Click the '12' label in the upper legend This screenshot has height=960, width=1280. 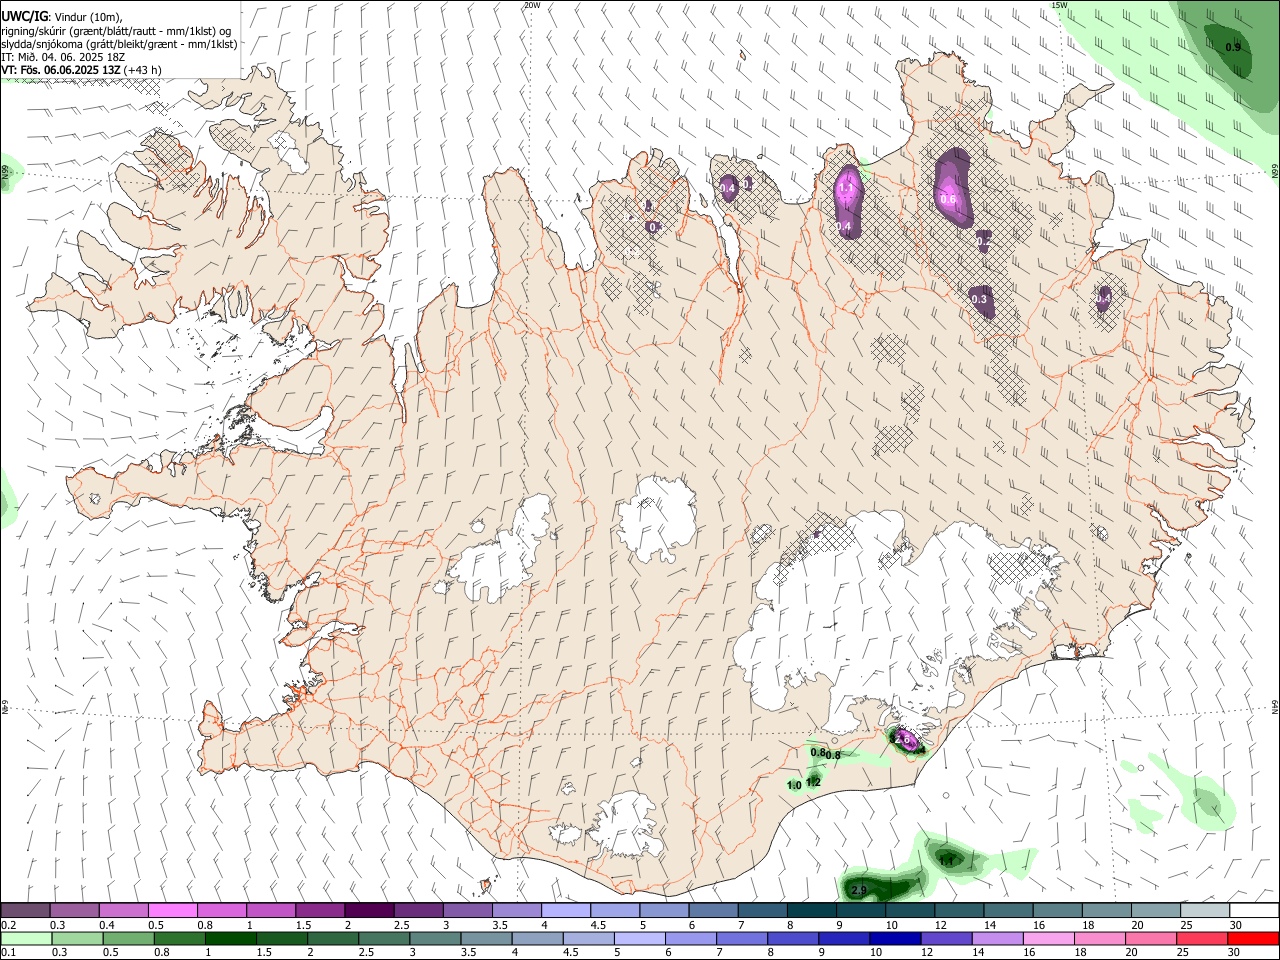(x=941, y=925)
